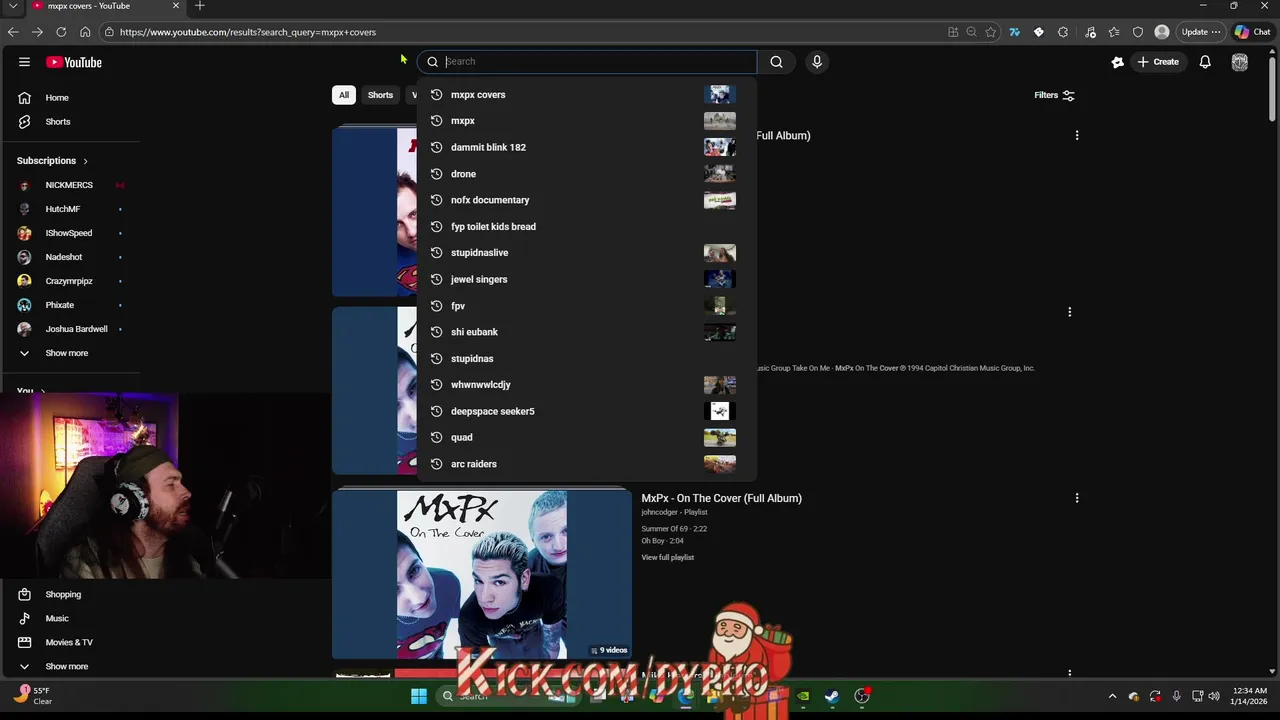Click the browser Update button

coord(1200,32)
